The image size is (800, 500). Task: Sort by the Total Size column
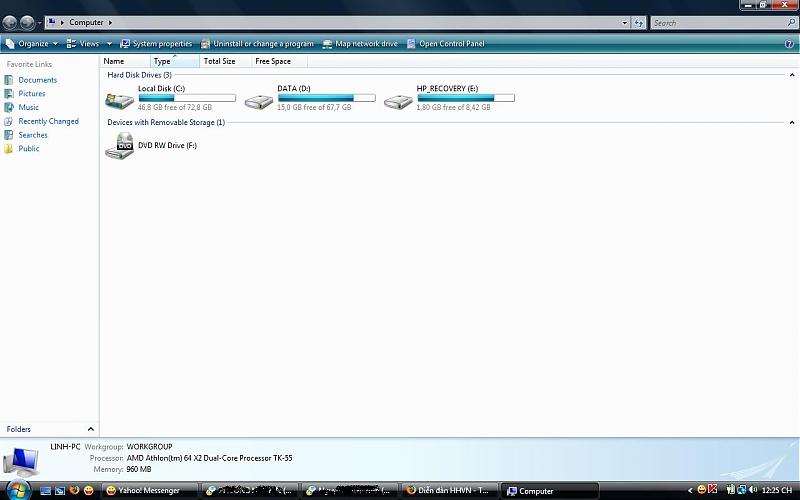[x=219, y=61]
